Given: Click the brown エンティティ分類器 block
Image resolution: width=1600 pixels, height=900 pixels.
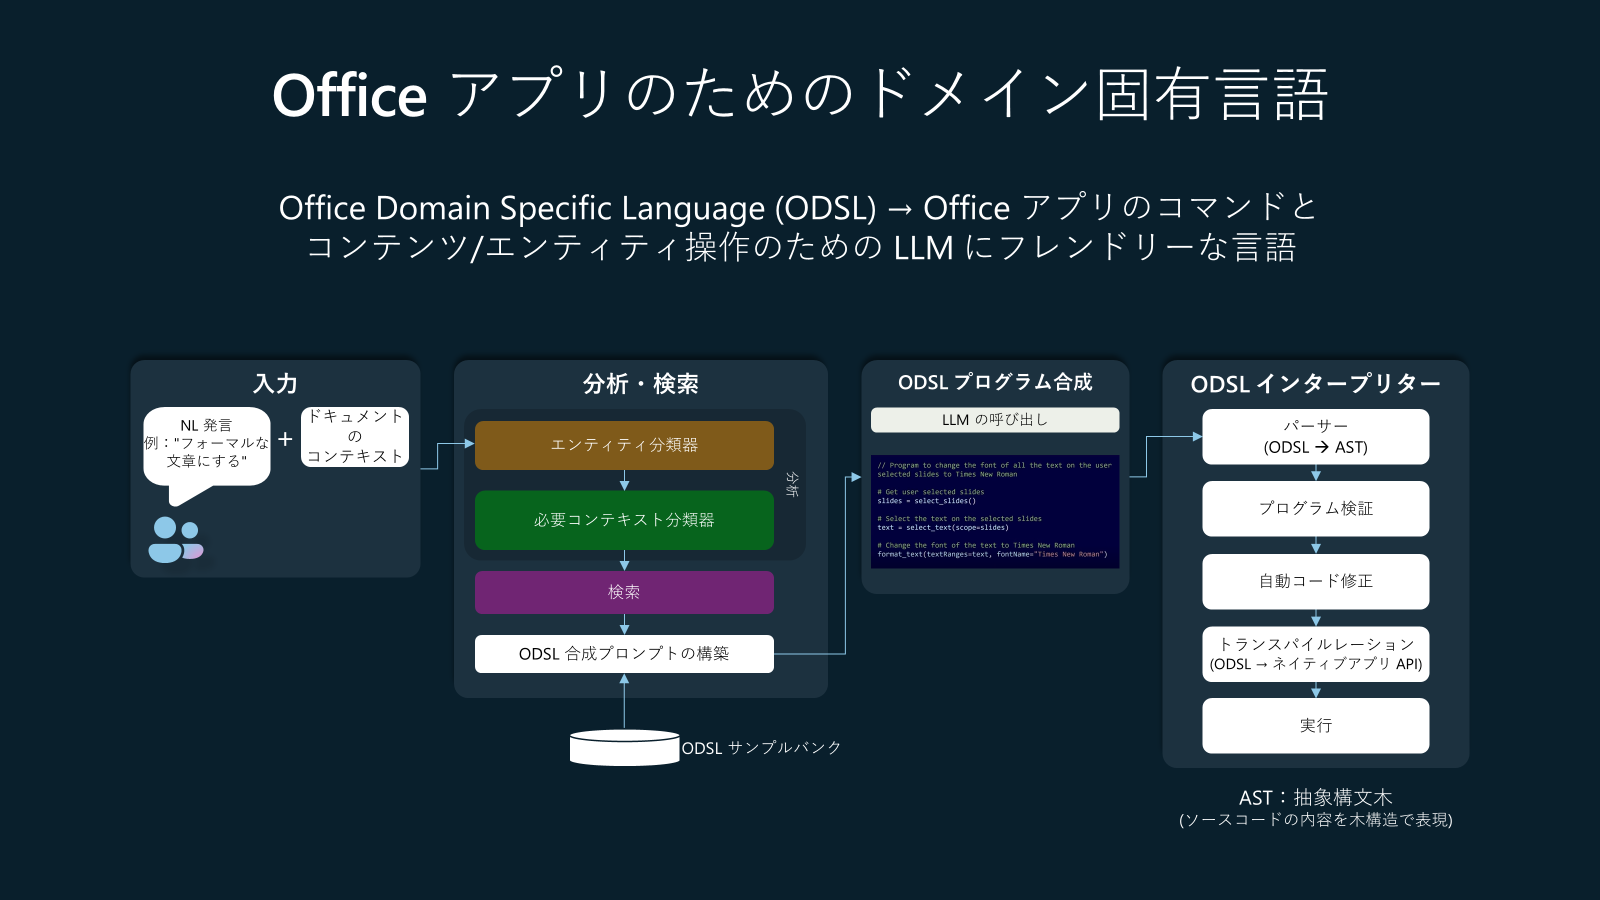Looking at the screenshot, I should pos(624,445).
